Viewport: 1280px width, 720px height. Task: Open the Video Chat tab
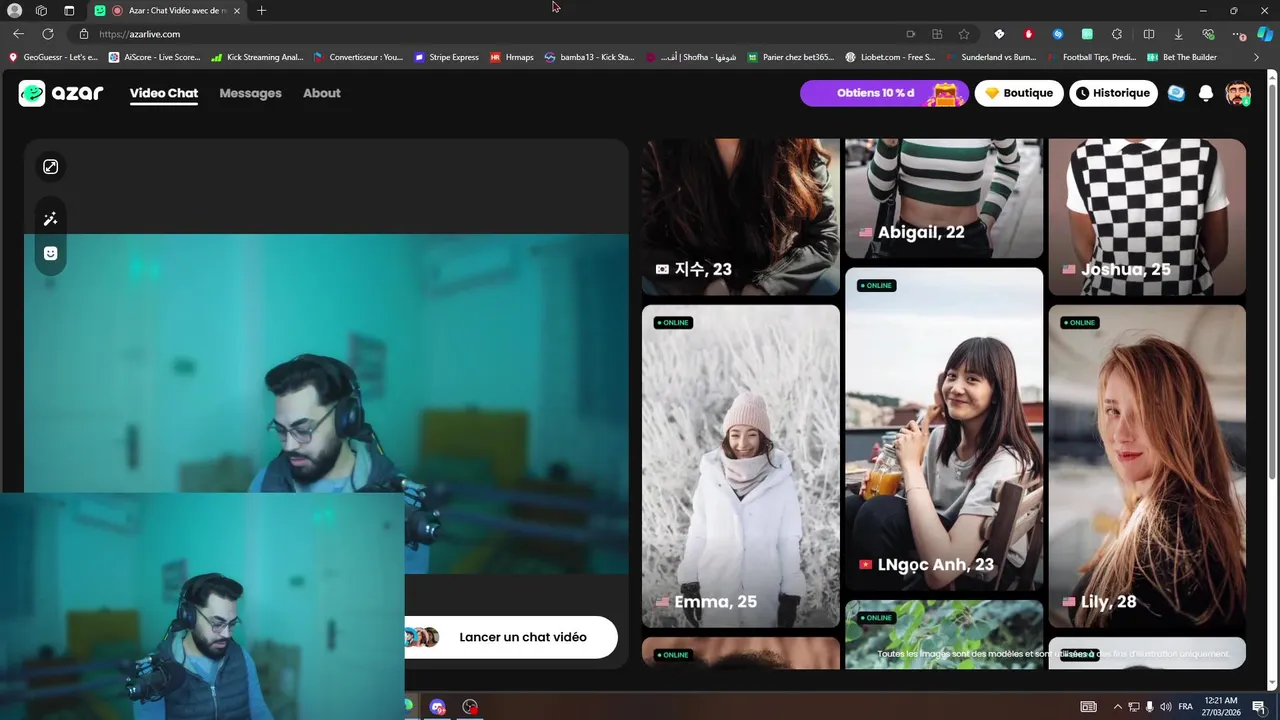[164, 93]
